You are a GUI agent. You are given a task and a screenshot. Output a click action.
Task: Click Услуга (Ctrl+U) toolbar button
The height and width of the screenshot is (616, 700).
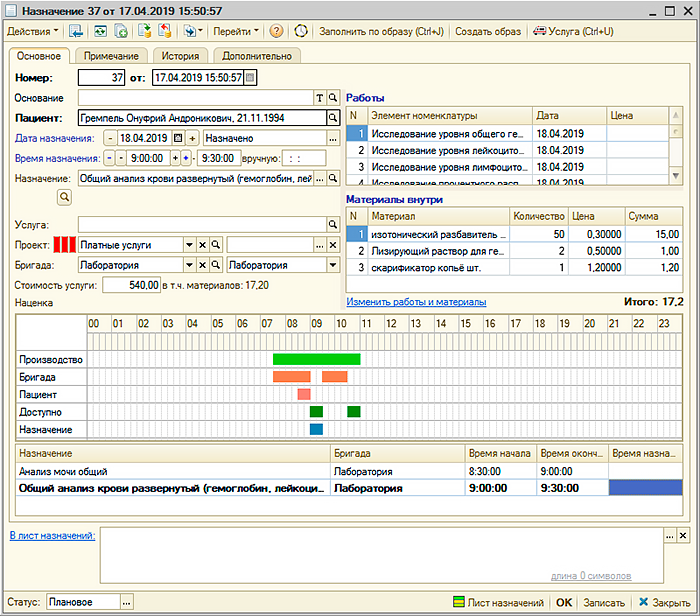tap(574, 31)
